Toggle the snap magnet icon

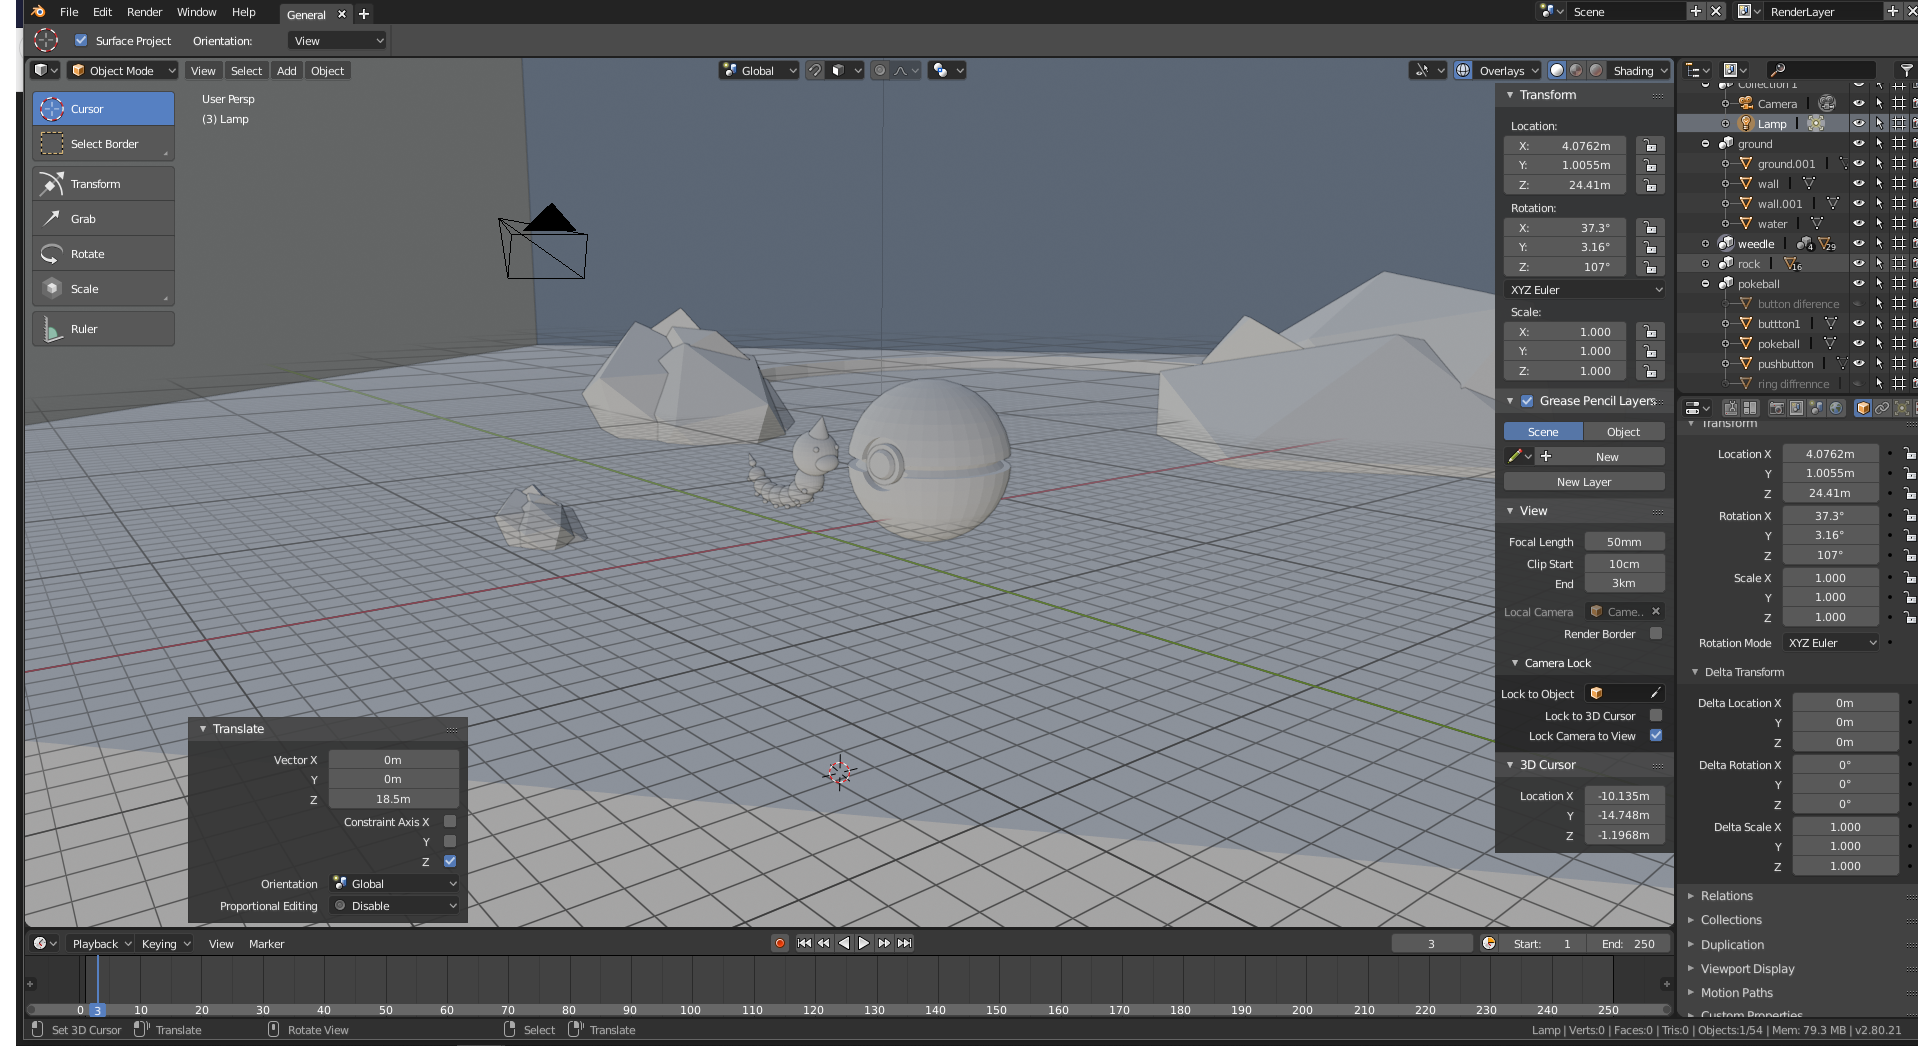815,71
